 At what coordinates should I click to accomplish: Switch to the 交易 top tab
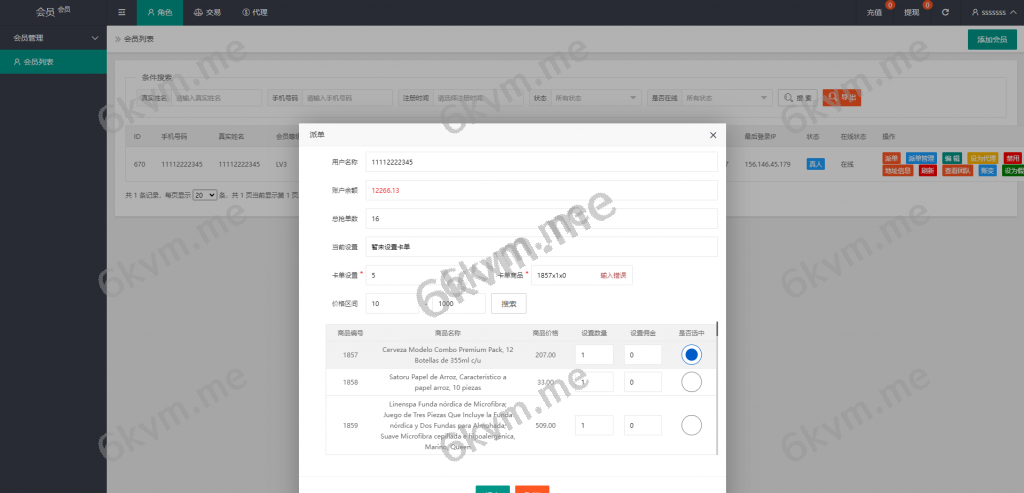[207, 12]
